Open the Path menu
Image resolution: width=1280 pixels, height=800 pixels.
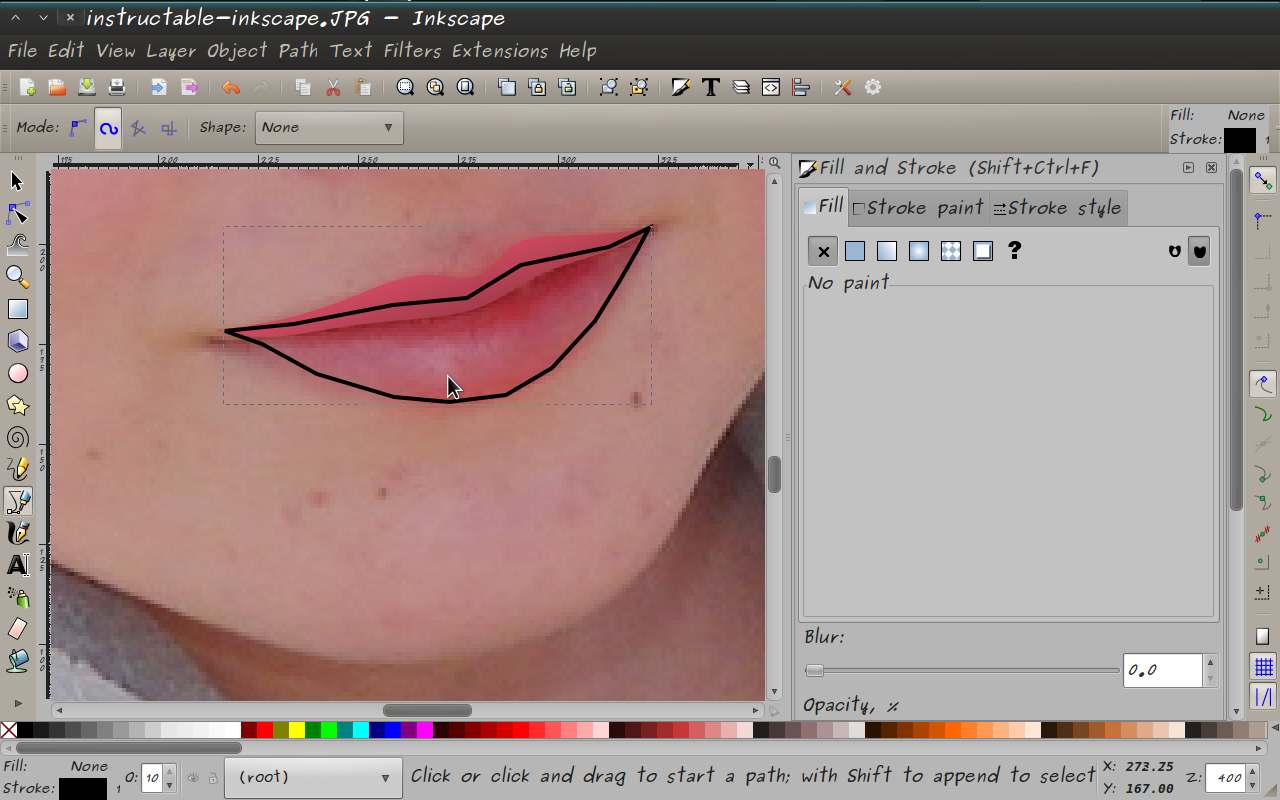(298, 51)
